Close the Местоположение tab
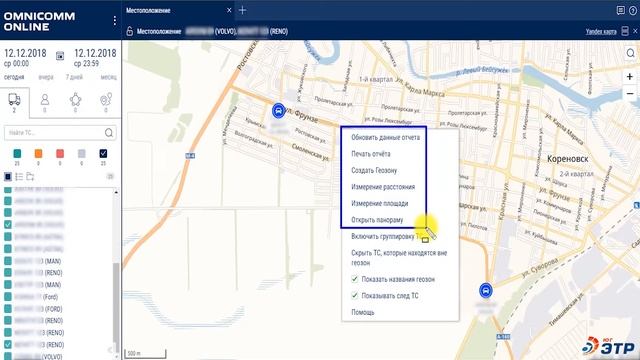Viewport: 640px width, 360px height. click(229, 10)
